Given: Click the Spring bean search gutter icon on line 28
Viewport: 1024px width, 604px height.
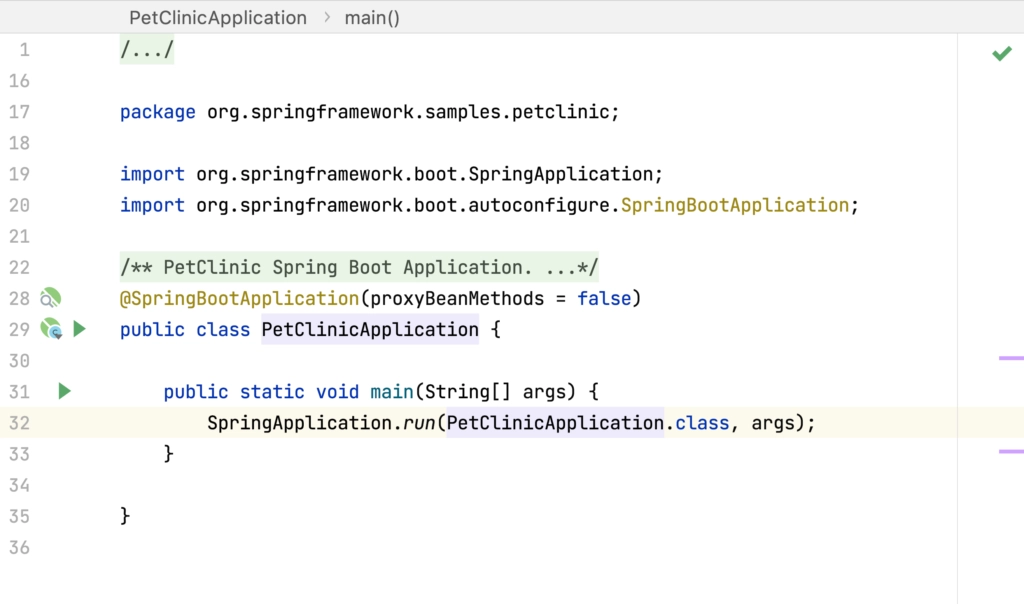Looking at the screenshot, I should pyautogui.click(x=50, y=298).
